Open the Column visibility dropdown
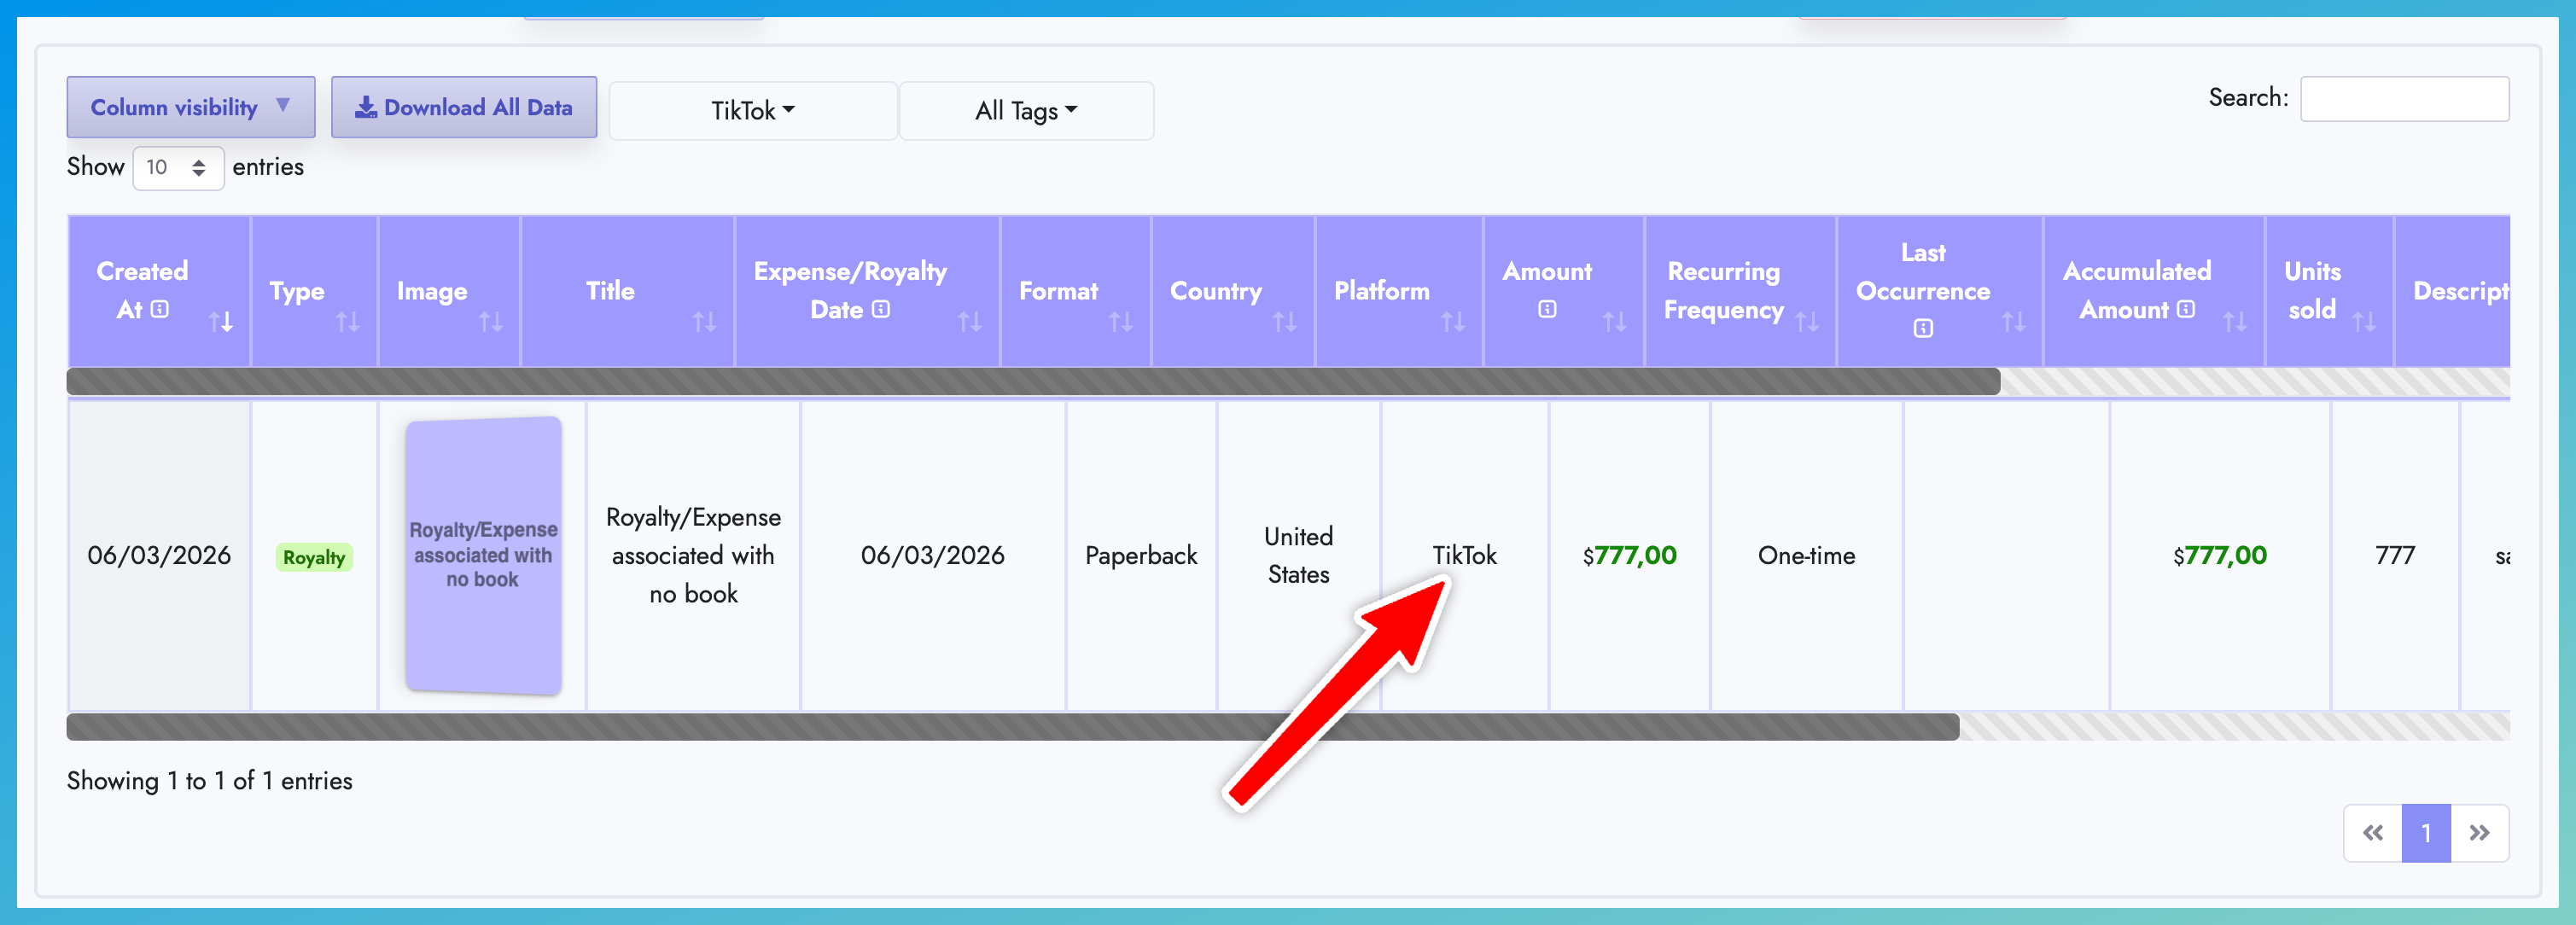This screenshot has width=2576, height=925. (190, 107)
